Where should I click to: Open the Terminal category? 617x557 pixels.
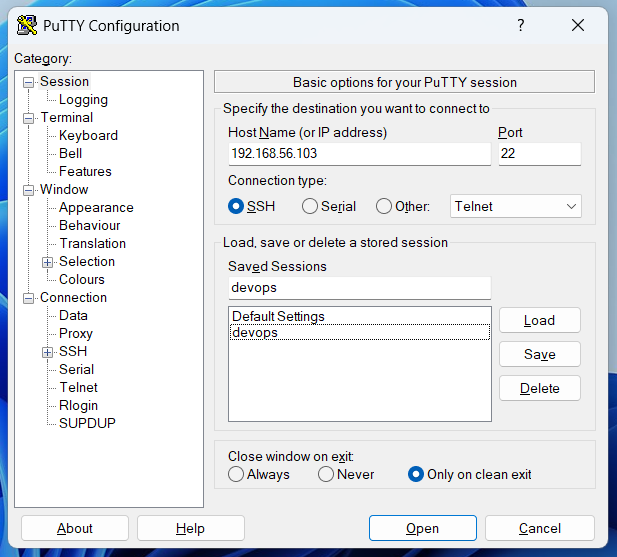coord(67,117)
